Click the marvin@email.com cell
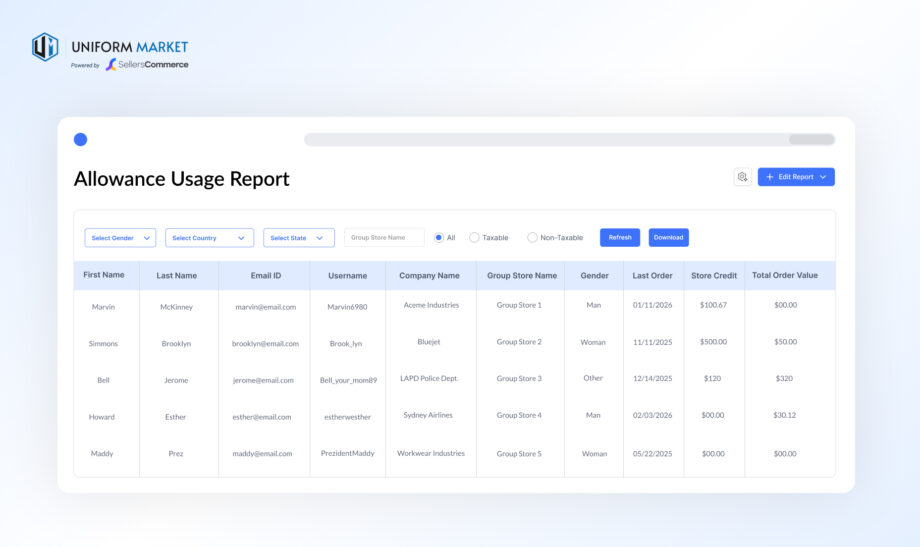 [265, 307]
